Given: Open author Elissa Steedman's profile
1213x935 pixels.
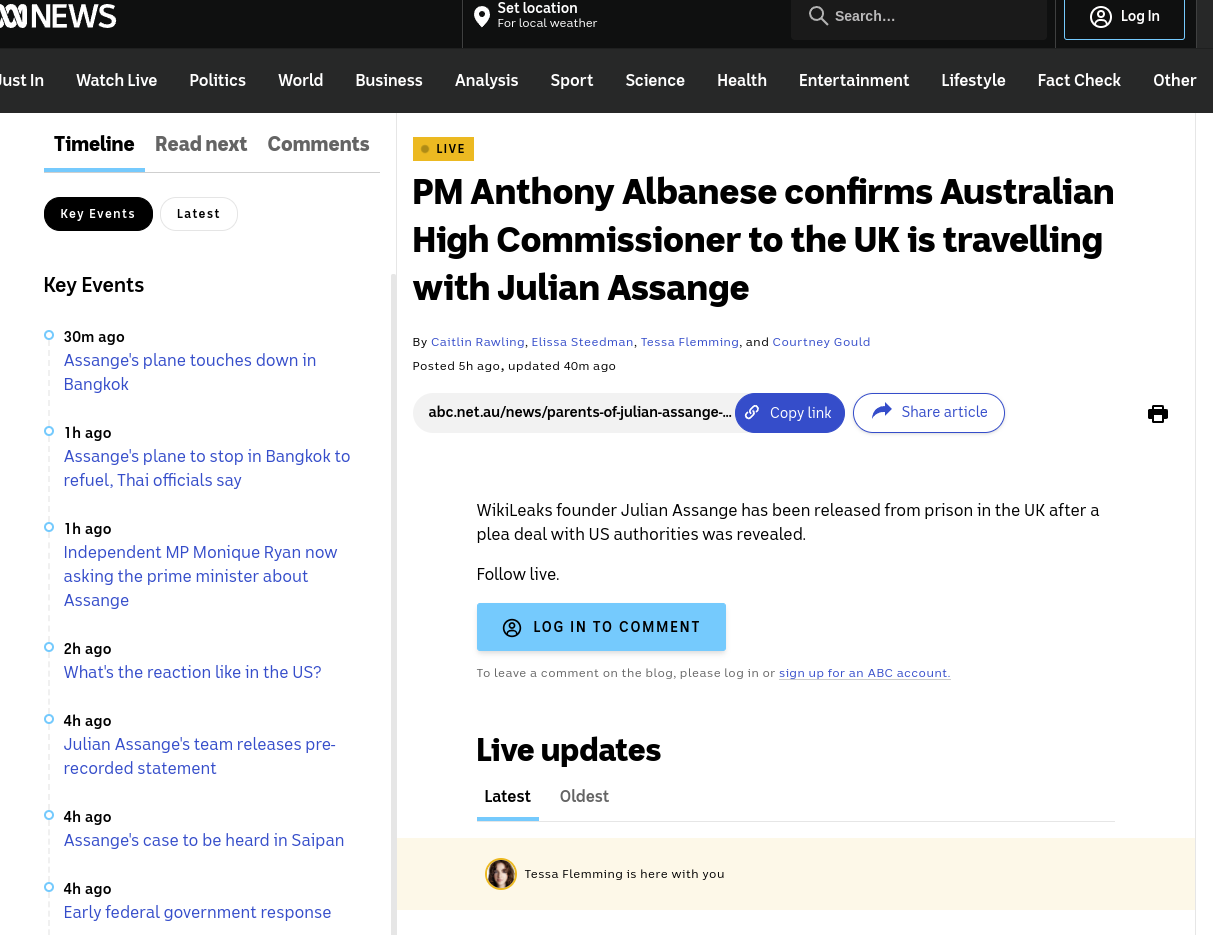Looking at the screenshot, I should pos(582,342).
